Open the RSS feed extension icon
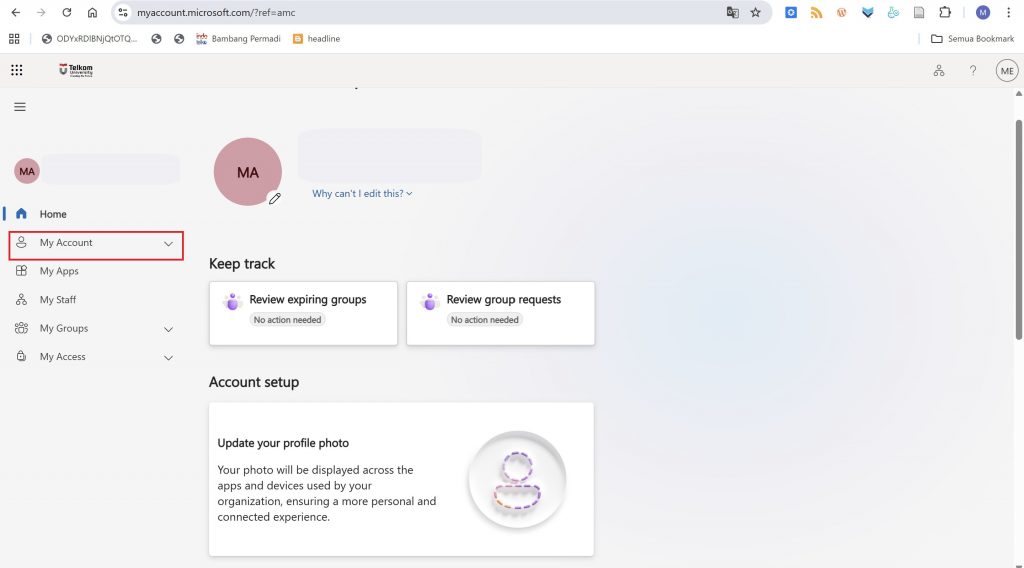1024x568 pixels. pos(816,12)
